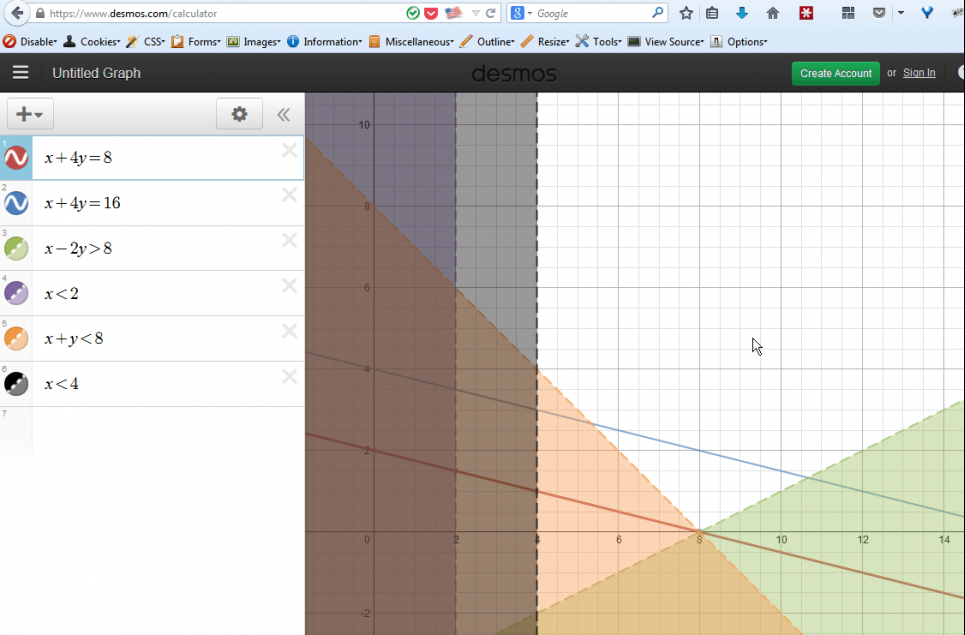The height and width of the screenshot is (635, 965).
Task: Open the graph settings gear
Action: (x=239, y=114)
